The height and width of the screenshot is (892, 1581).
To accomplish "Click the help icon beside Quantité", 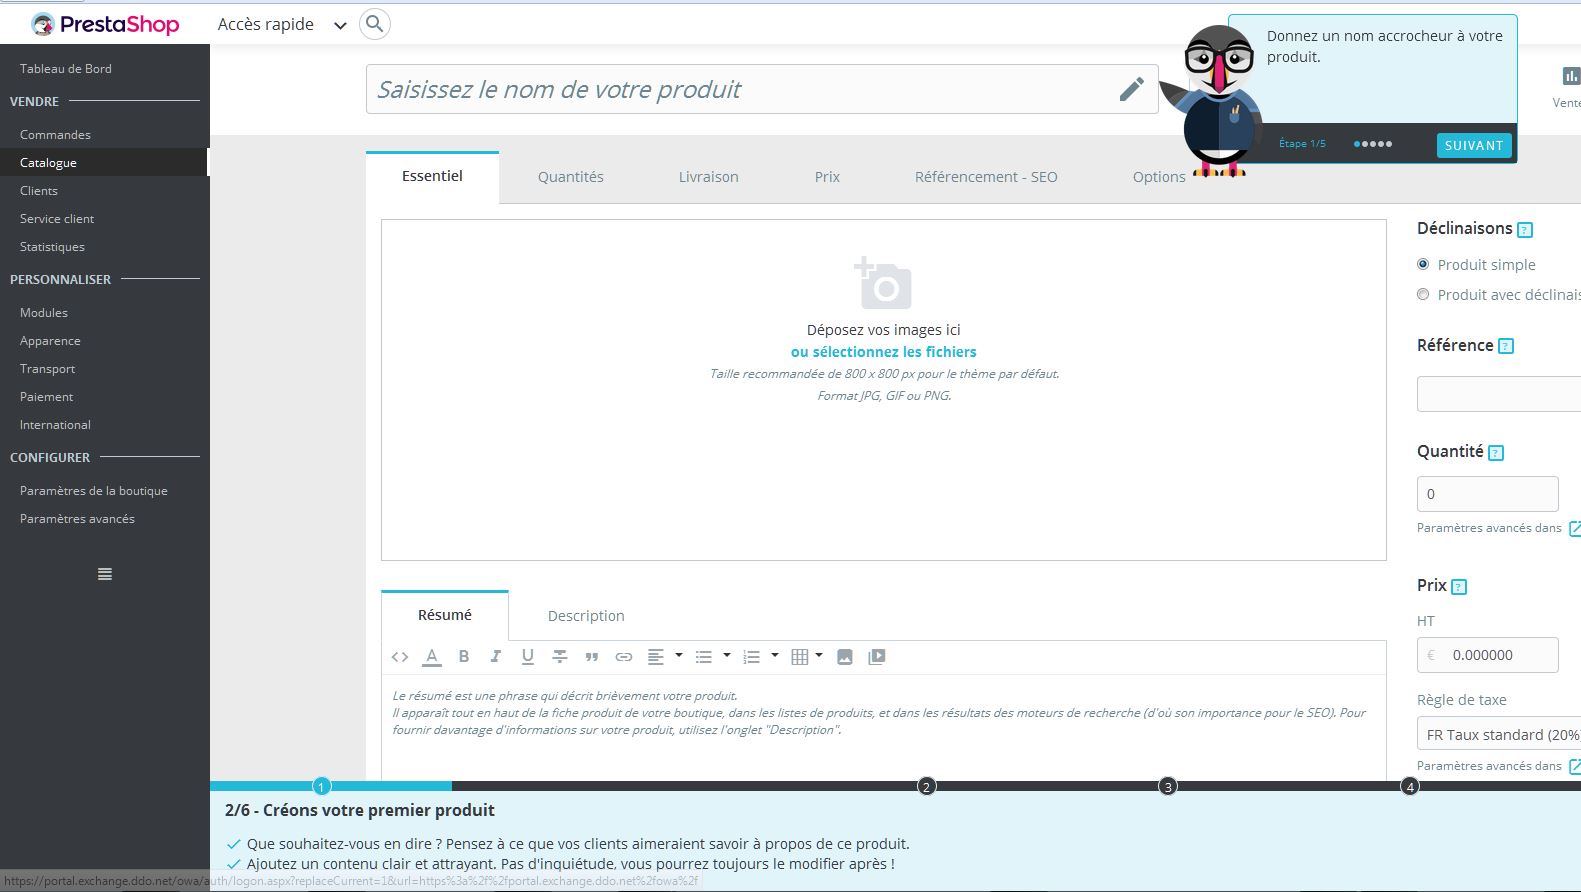I will point(1496,453).
